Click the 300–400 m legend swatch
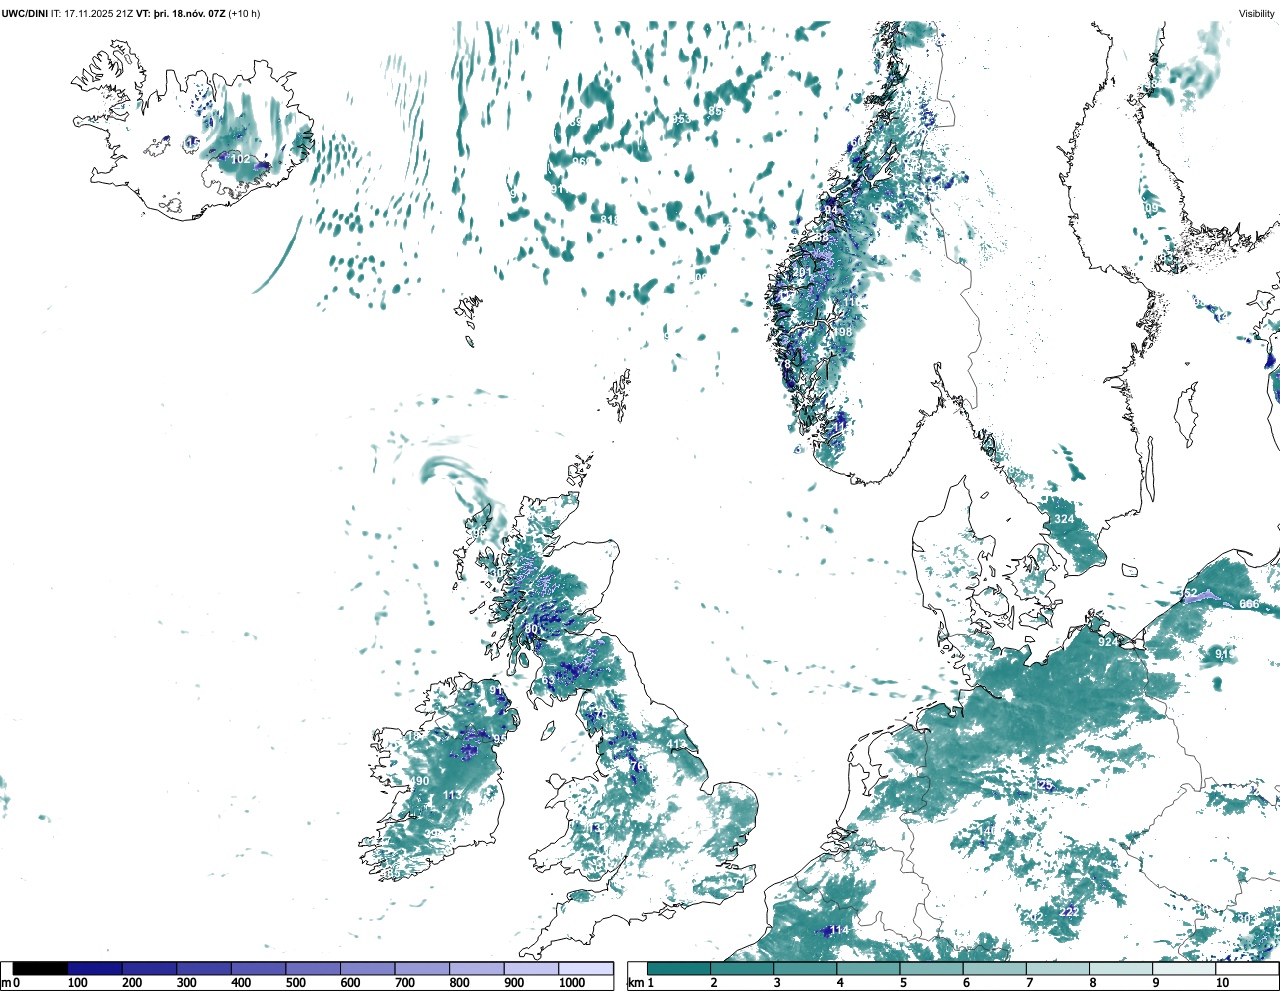This screenshot has height=991, width=1280. coord(204,968)
